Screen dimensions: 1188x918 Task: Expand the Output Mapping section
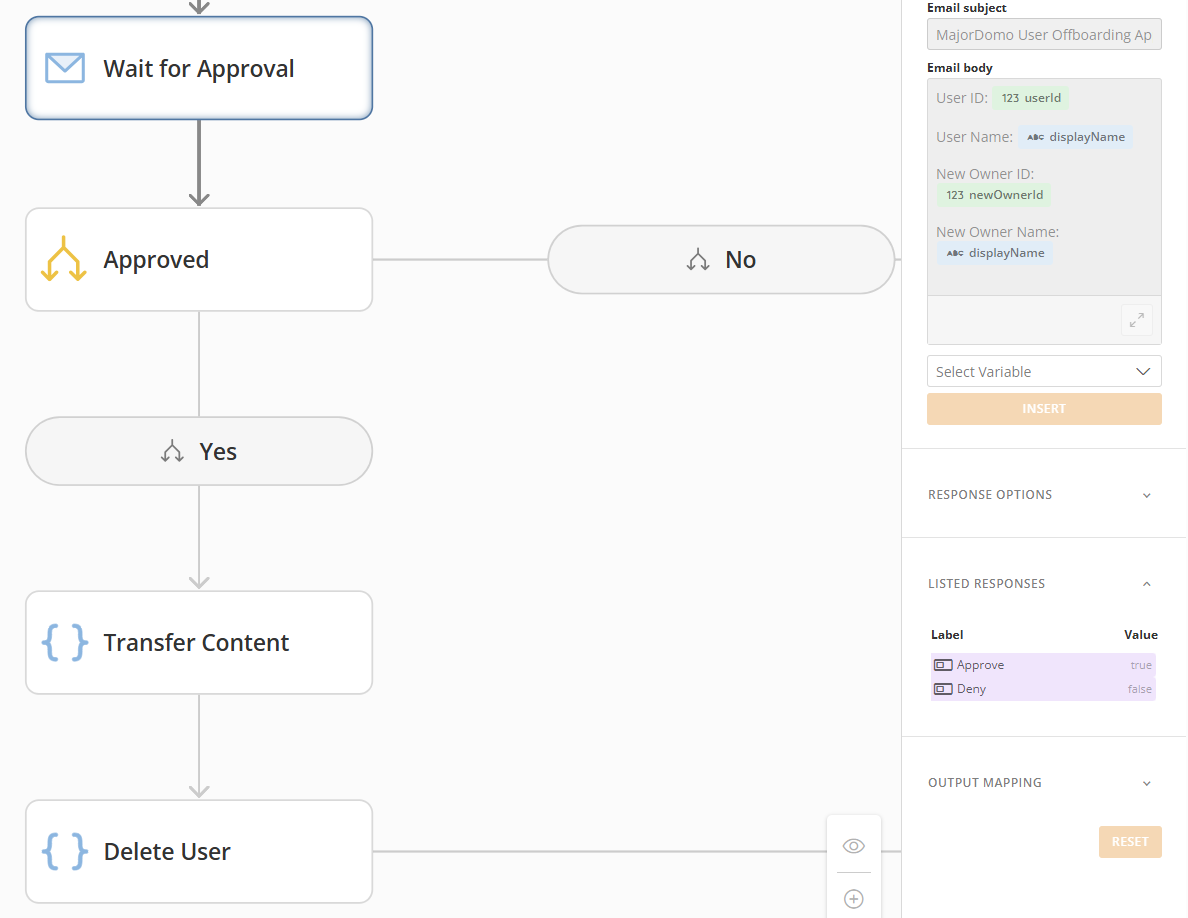(1146, 783)
